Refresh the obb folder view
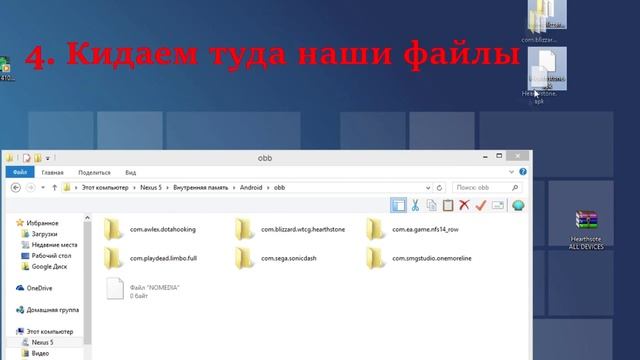Screen dimensions: 640x360 point(439,188)
